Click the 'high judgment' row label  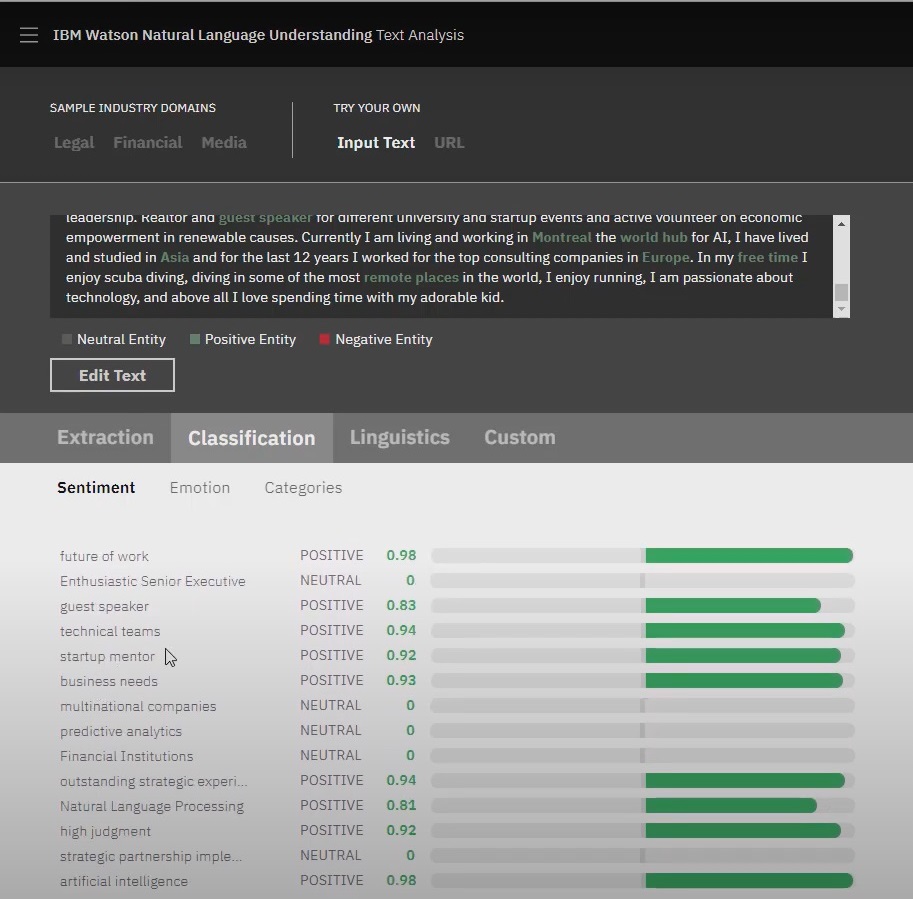point(105,831)
